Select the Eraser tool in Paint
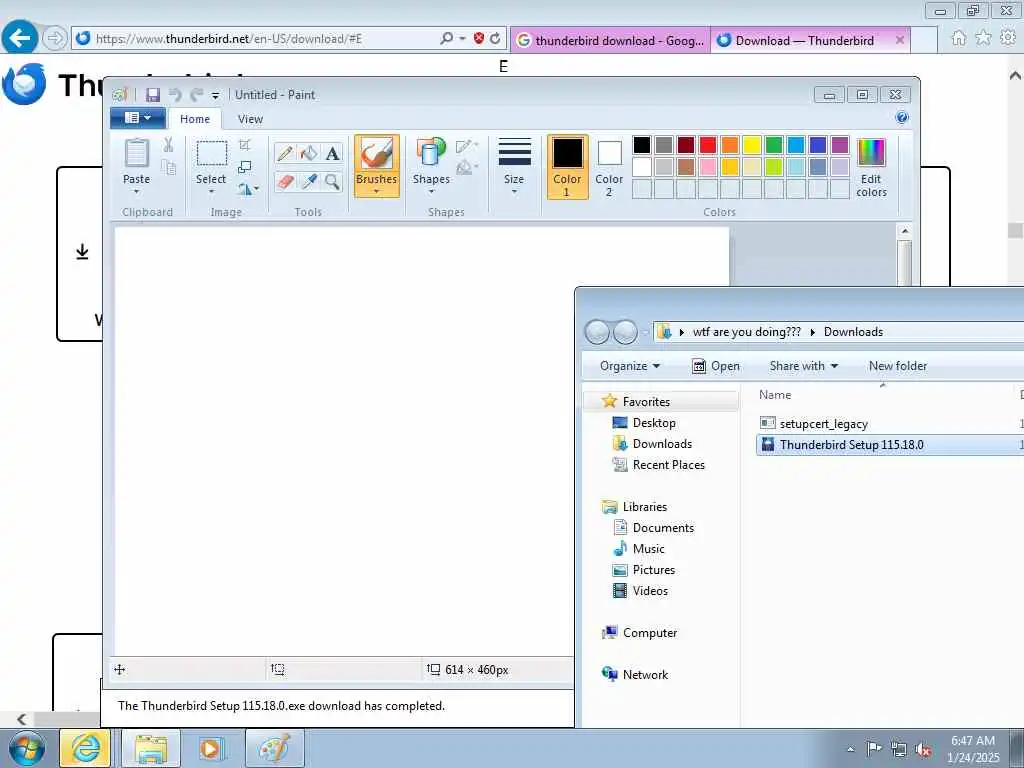Screen dimensions: 1024x768 [285, 181]
